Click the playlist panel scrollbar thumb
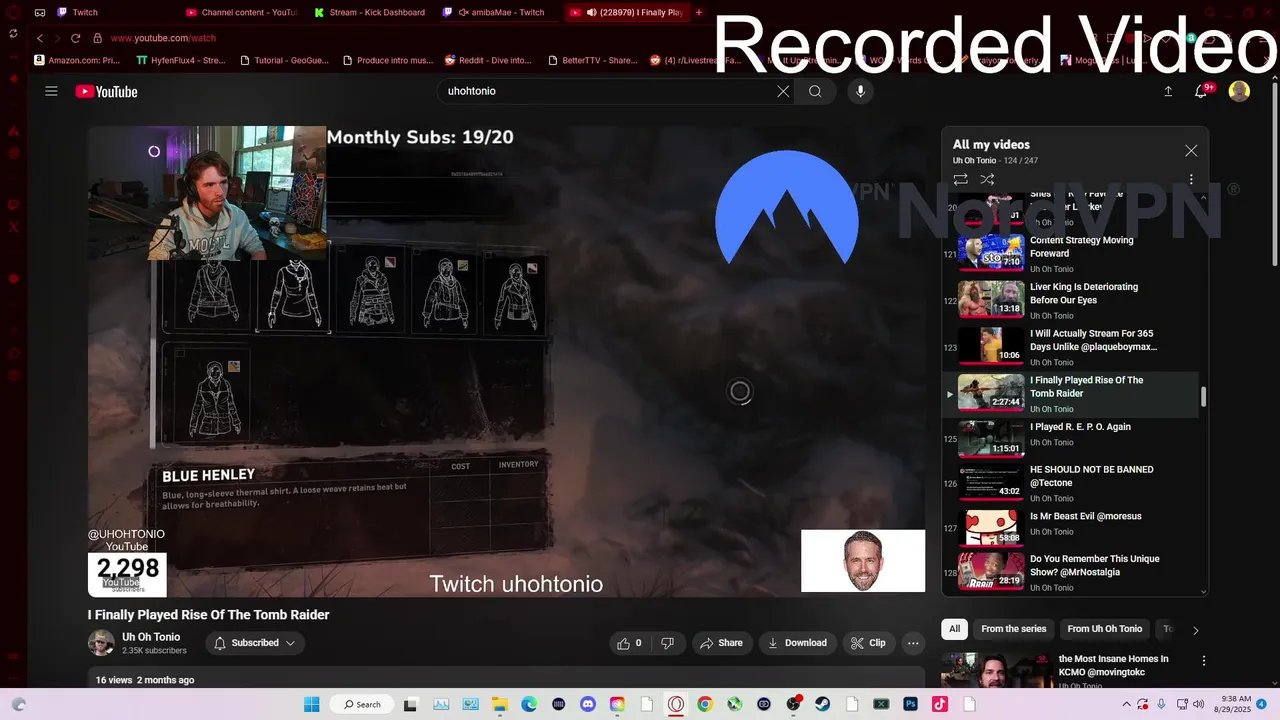 (x=1203, y=397)
